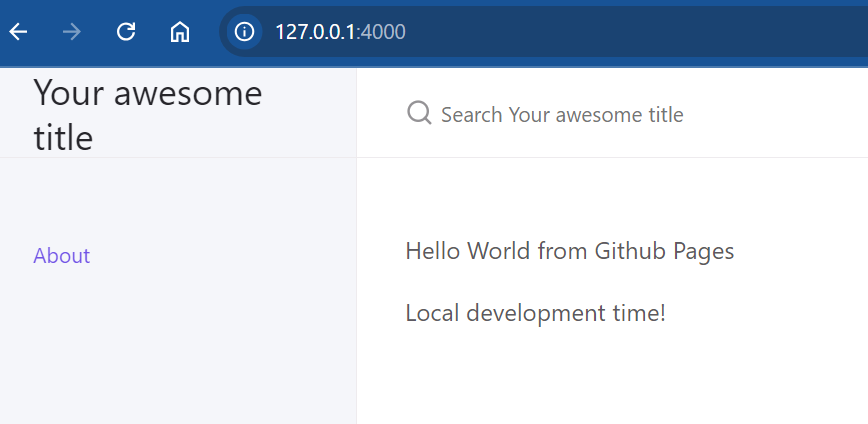This screenshot has width=868, height=424.
Task: Select the Local development time! text
Action: [535, 313]
